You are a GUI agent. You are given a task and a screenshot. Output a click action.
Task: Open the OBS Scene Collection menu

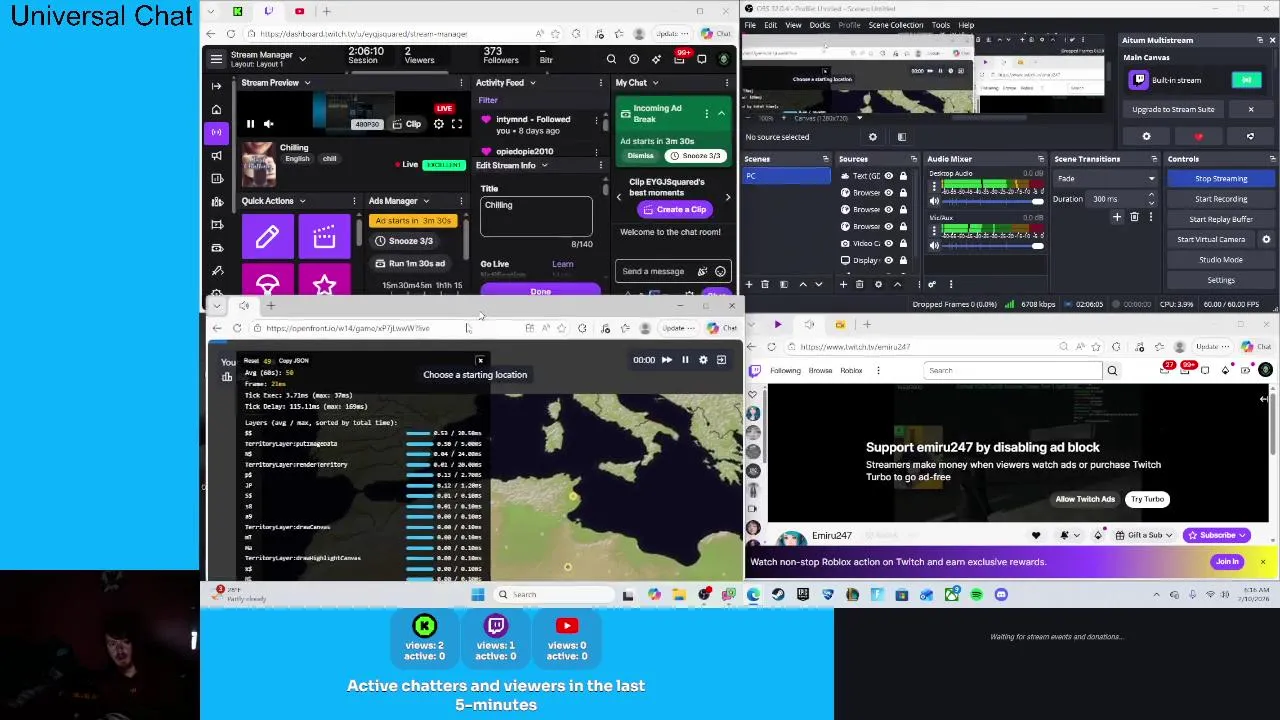coord(896,25)
